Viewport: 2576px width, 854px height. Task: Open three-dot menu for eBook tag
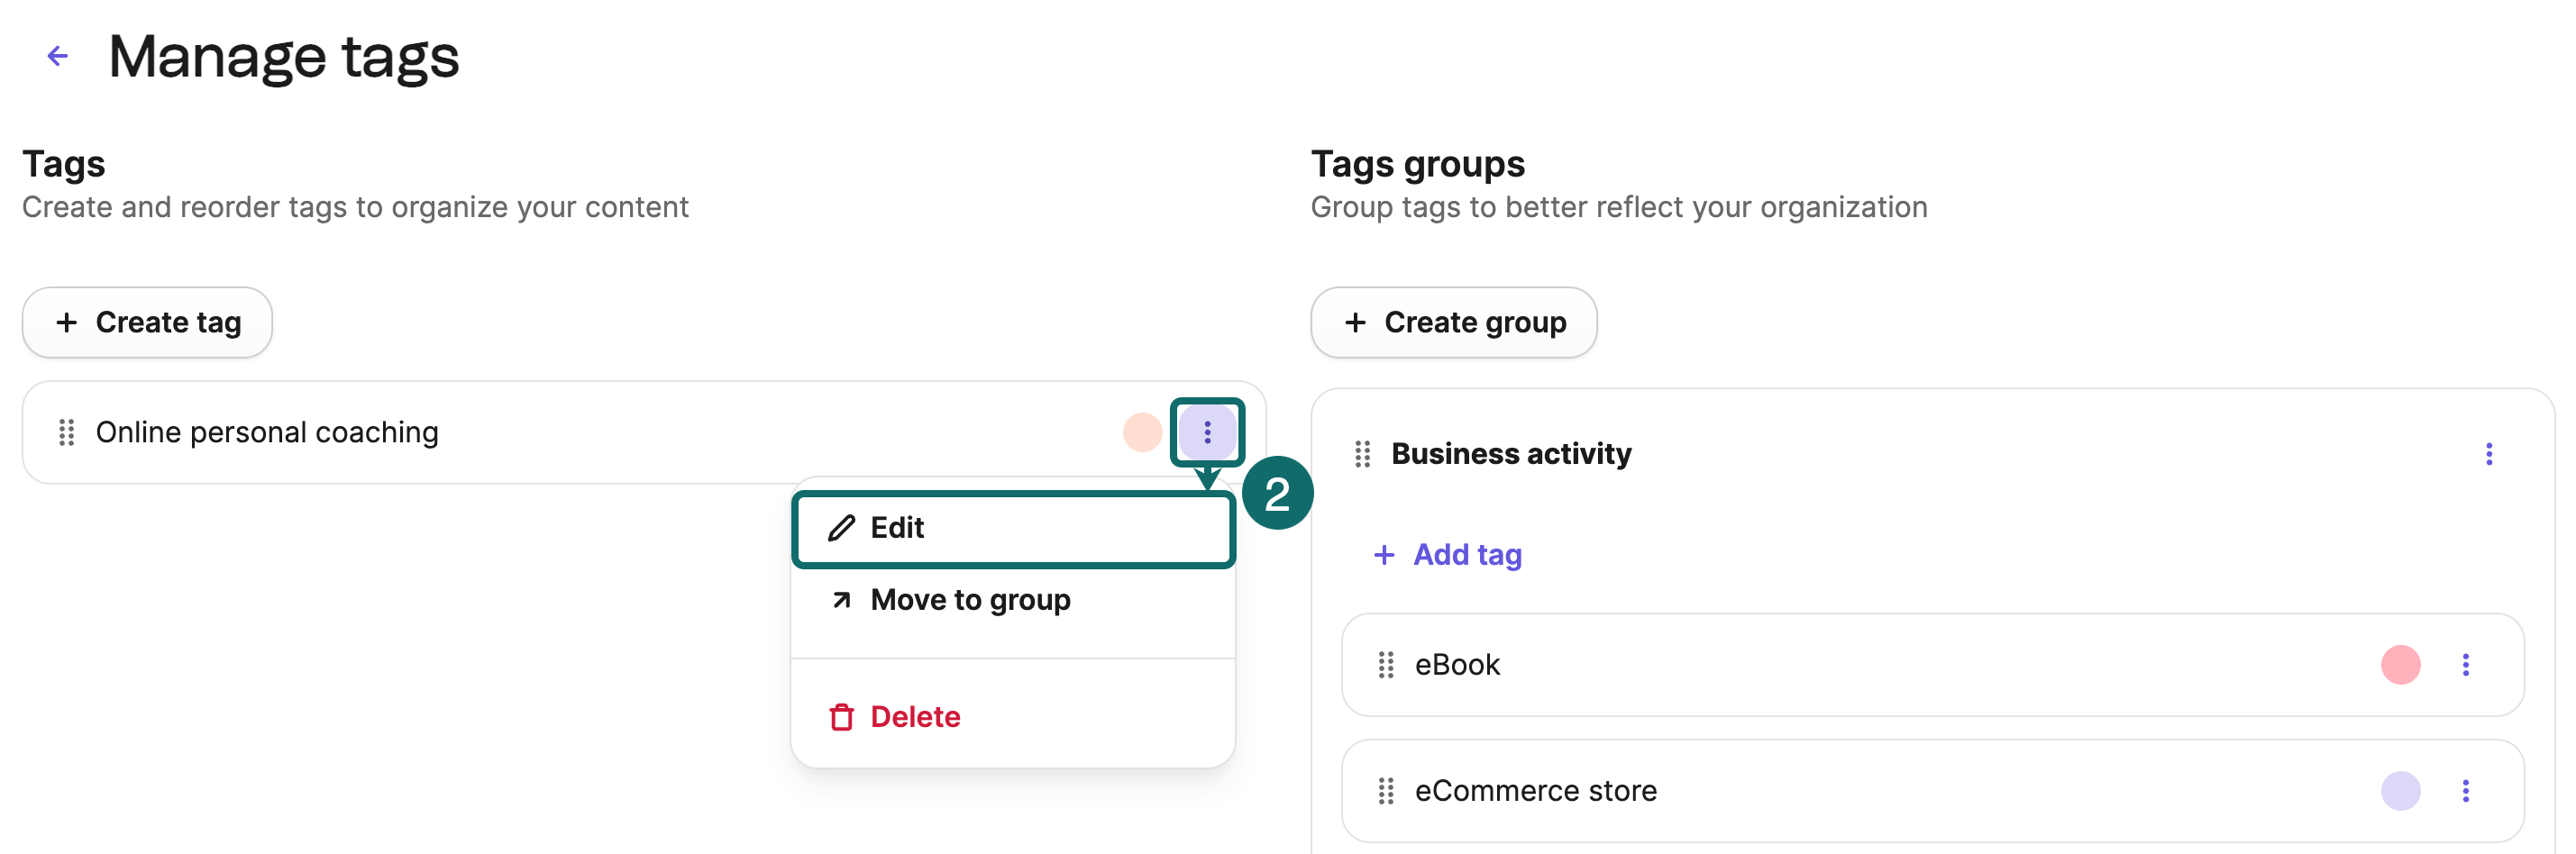pyautogui.click(x=2465, y=665)
